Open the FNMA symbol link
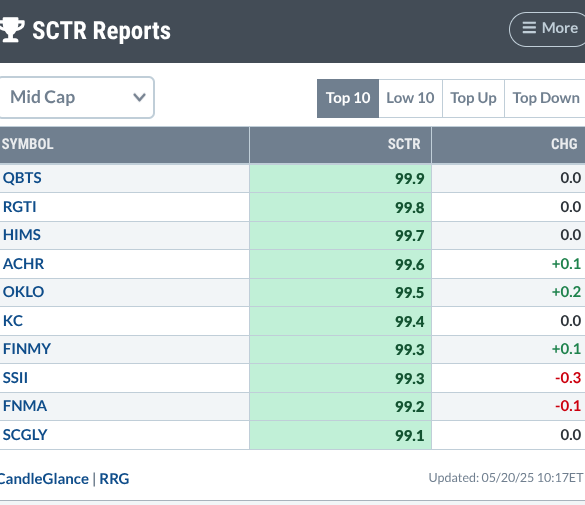This screenshot has width=585, height=505. [x=25, y=406]
